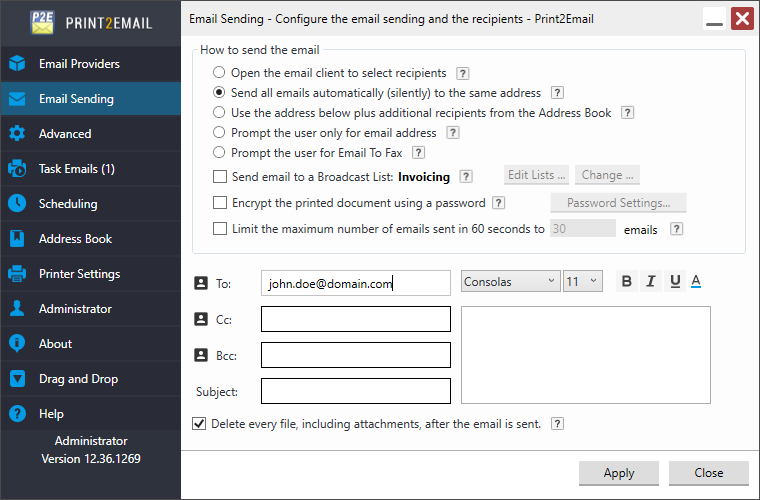Go to Printer Settings in sidebar

tap(79, 274)
